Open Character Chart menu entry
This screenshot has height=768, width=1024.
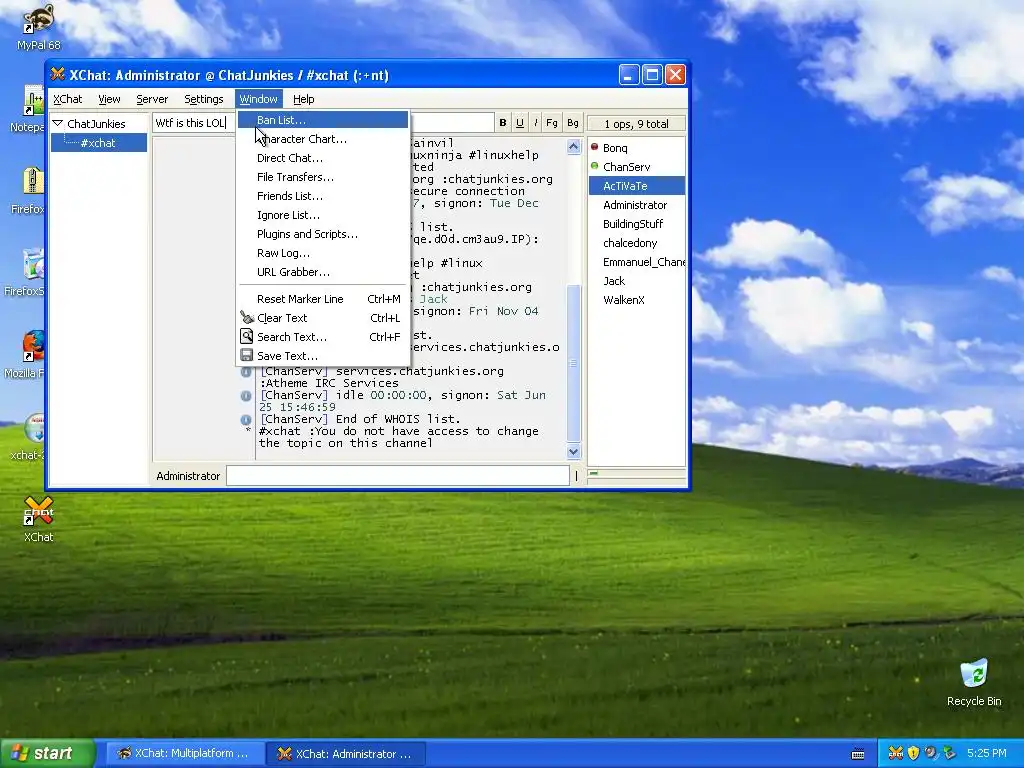(x=323, y=138)
